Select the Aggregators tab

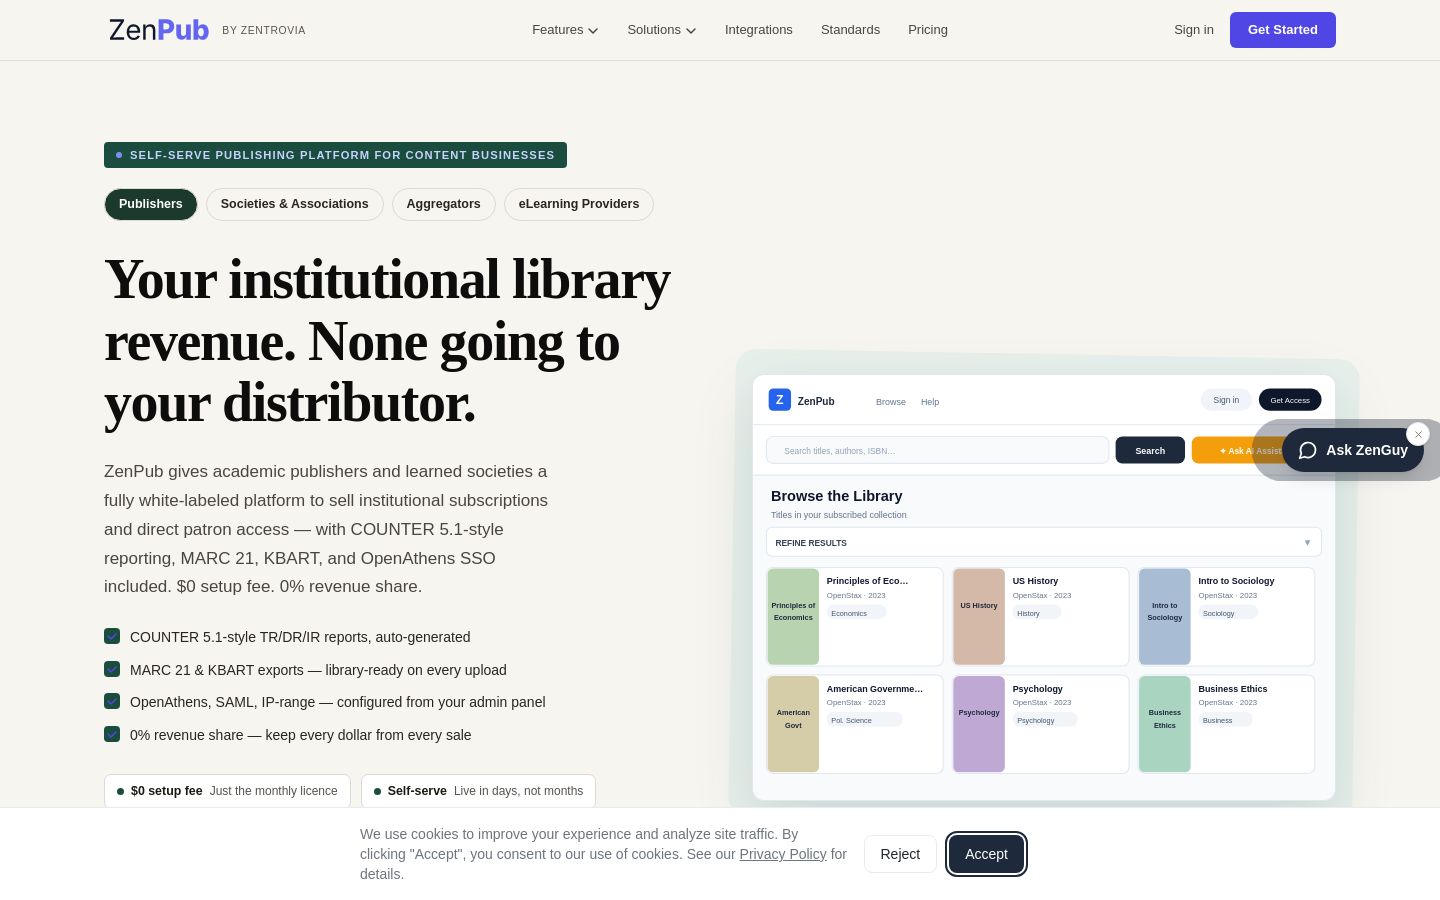tap(444, 204)
